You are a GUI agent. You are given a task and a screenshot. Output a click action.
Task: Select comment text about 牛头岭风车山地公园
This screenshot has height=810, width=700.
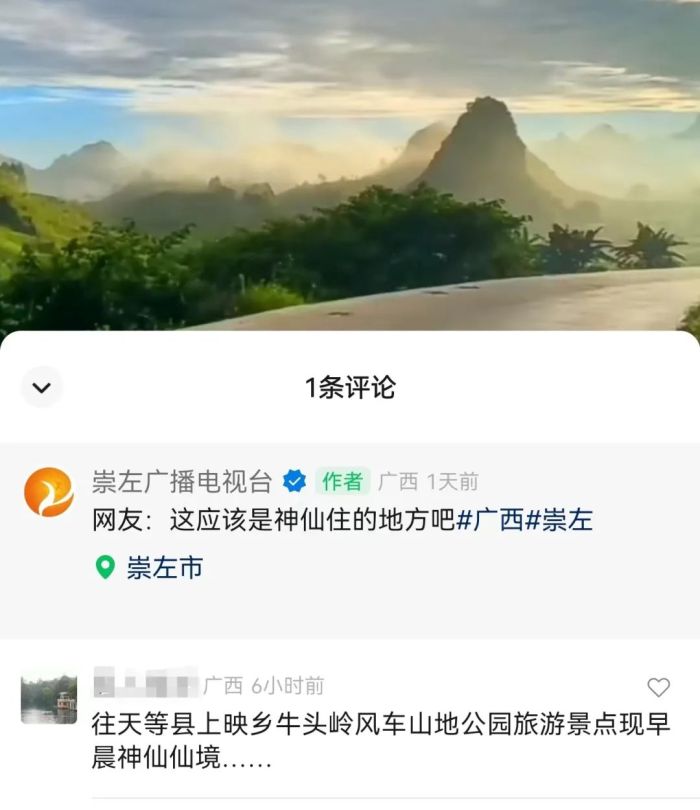381,740
